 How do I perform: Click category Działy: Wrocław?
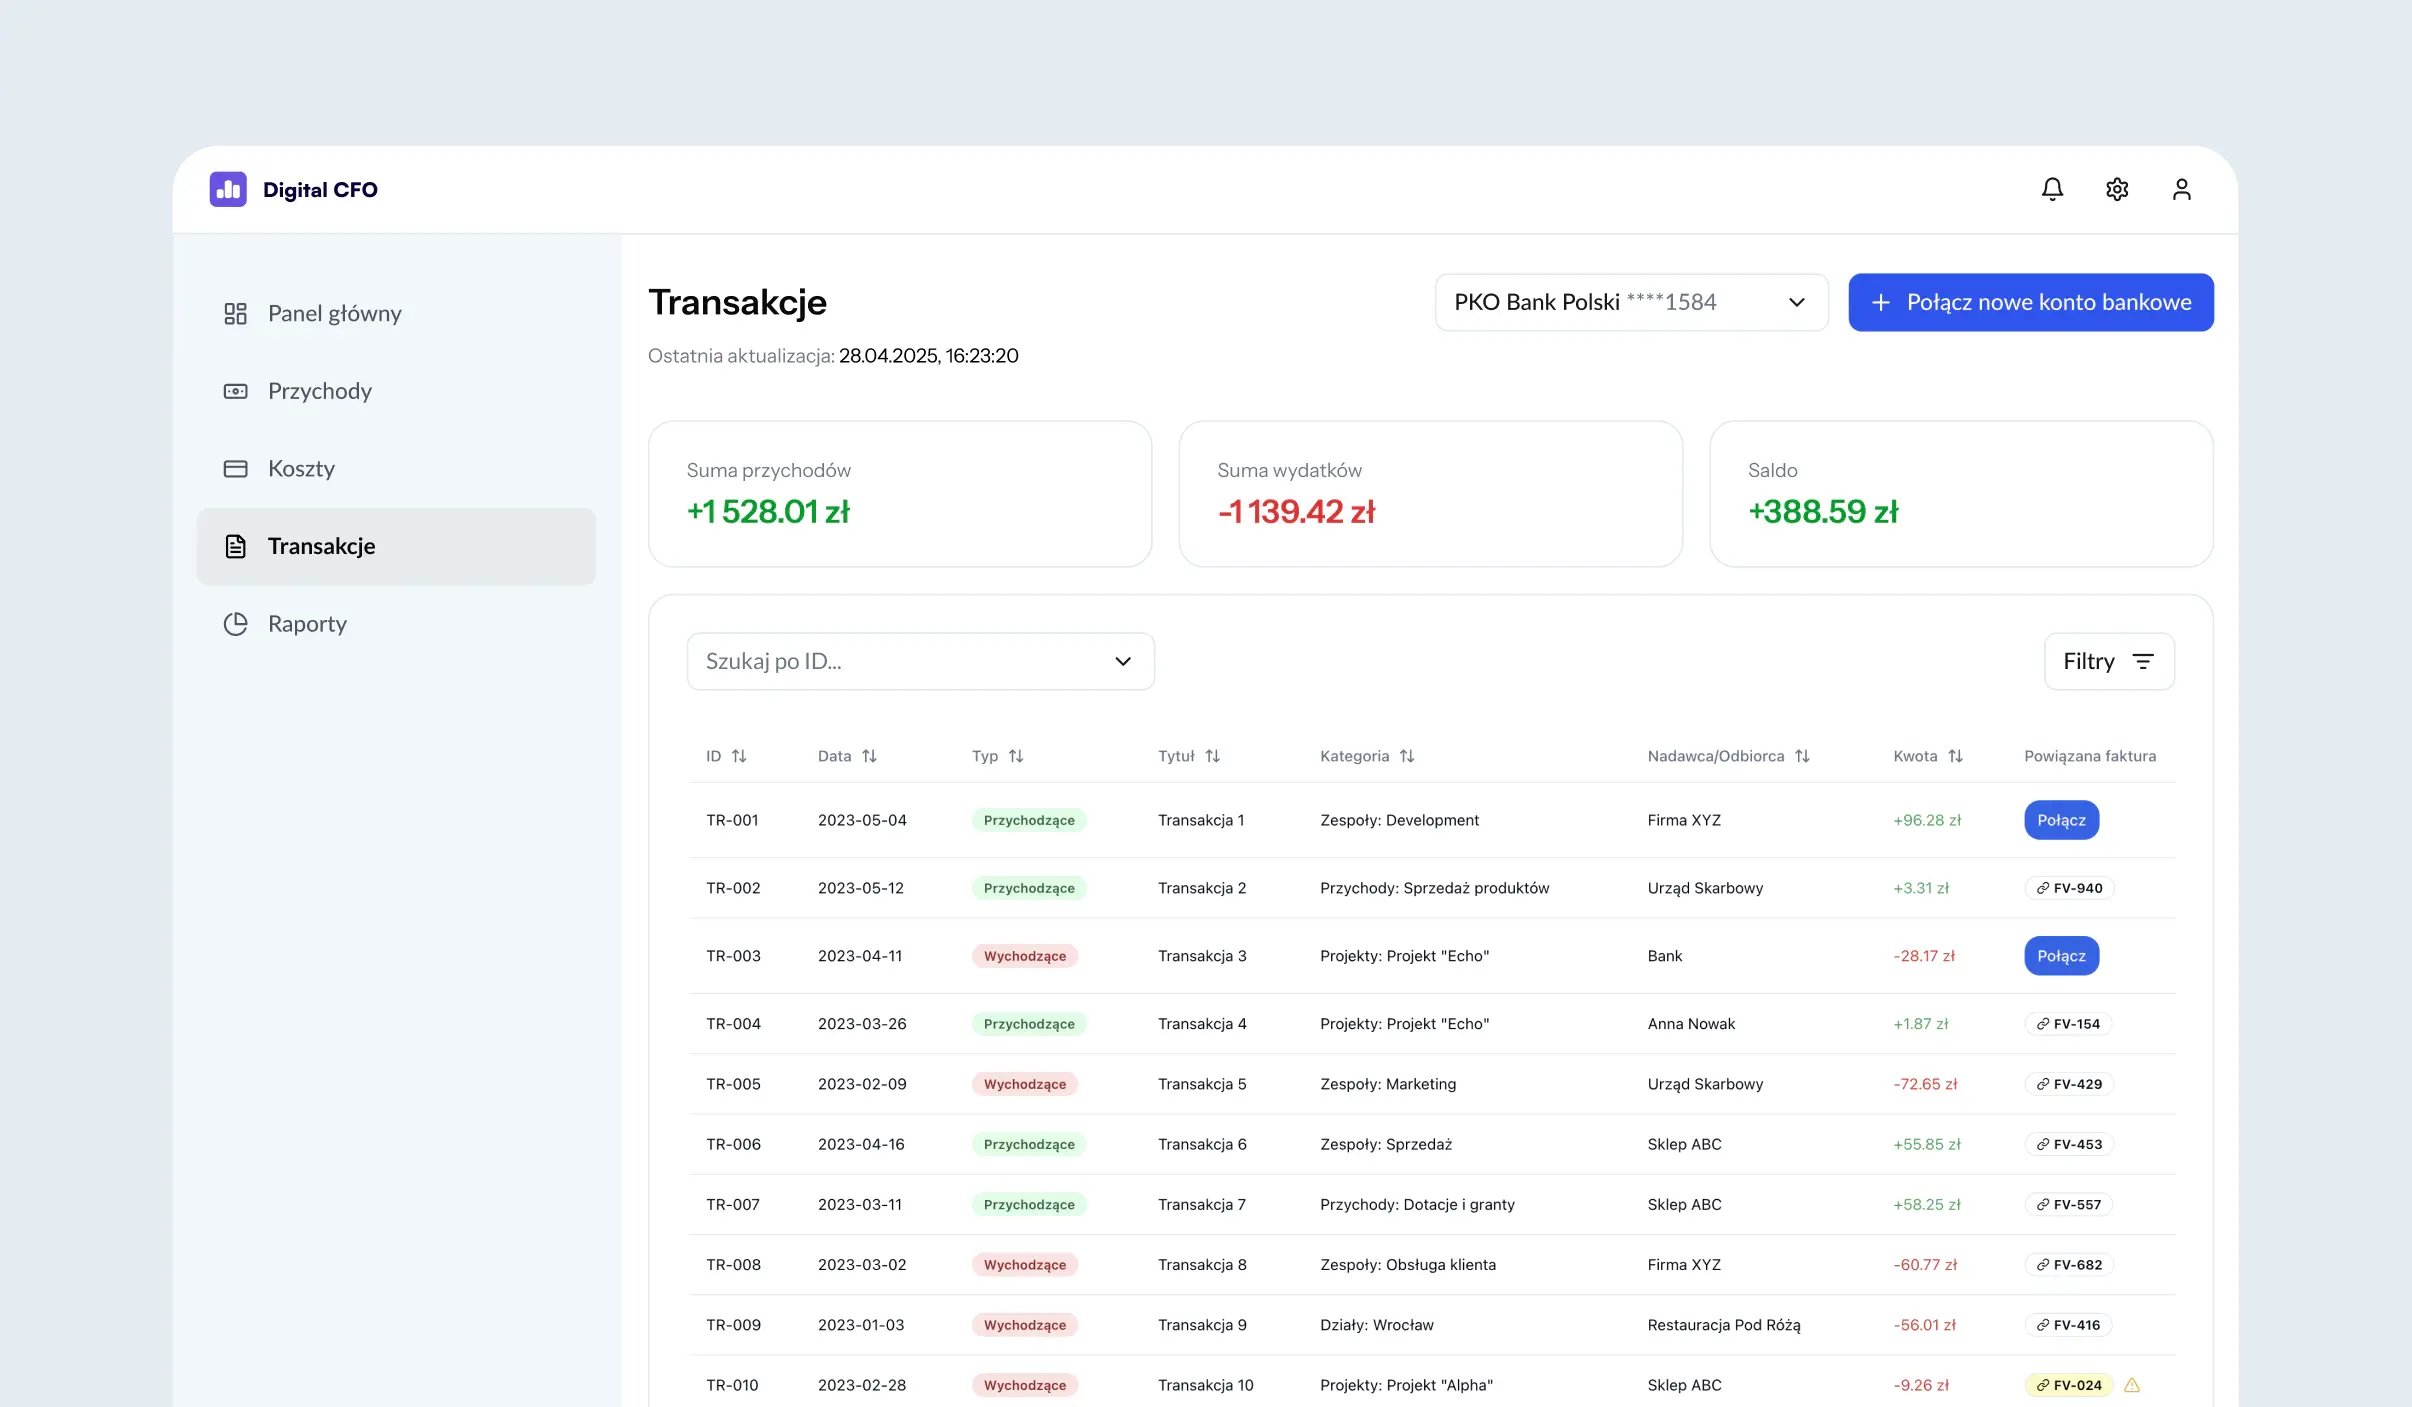coord(1377,1325)
